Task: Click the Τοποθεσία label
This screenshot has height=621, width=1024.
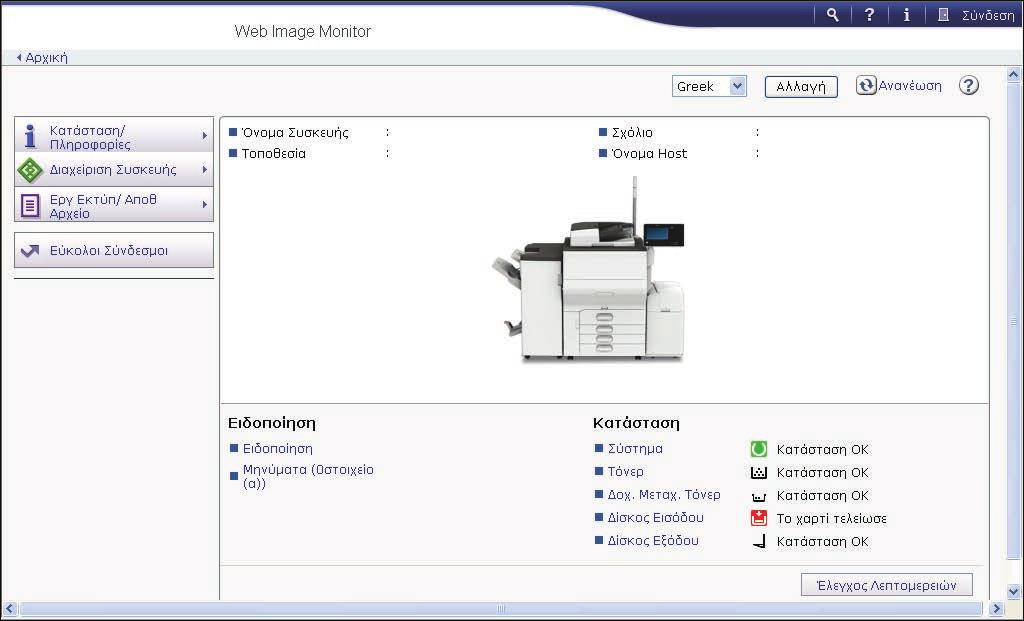Action: tap(273, 153)
